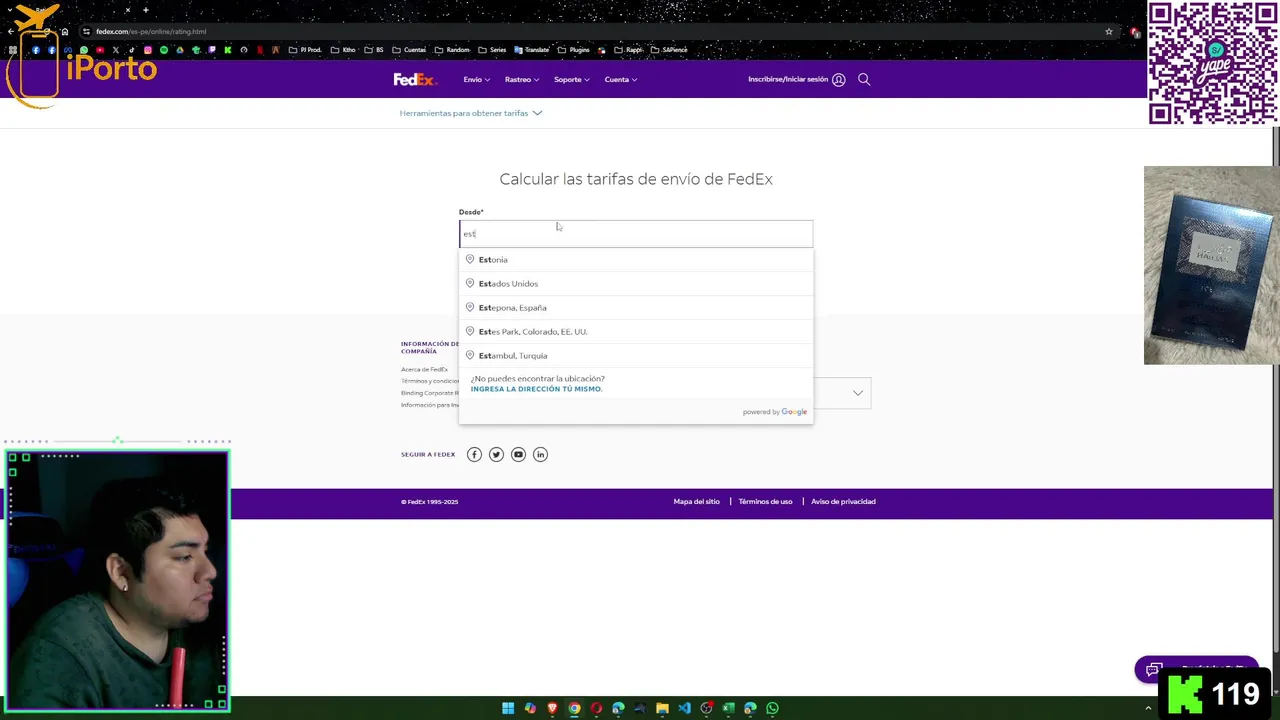
Task: Open the footer language dropdown chevron
Action: 858,393
